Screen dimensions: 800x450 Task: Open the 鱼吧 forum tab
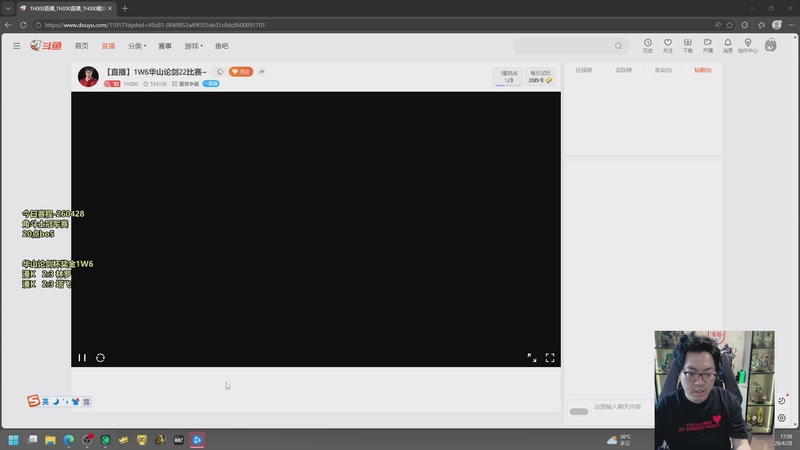click(x=221, y=46)
